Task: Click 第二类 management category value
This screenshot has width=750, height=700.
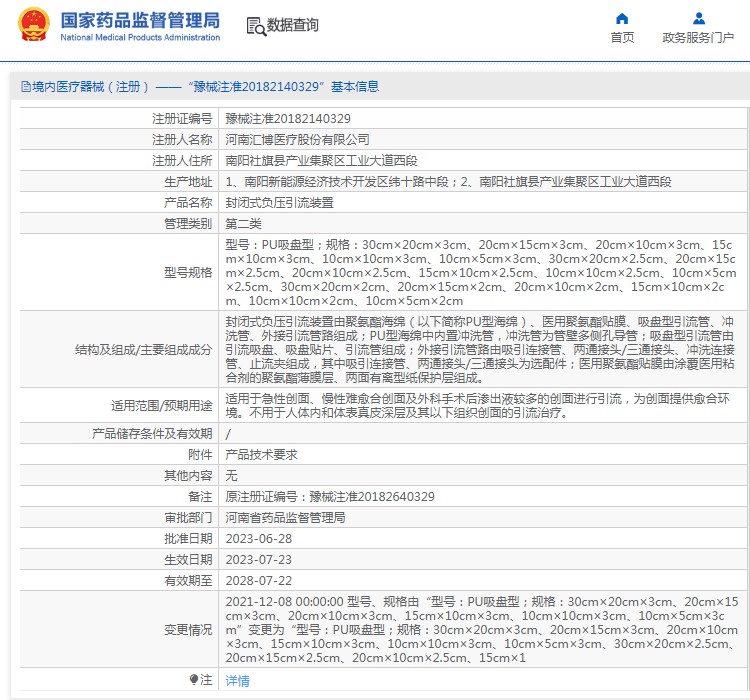Action: 243,224
